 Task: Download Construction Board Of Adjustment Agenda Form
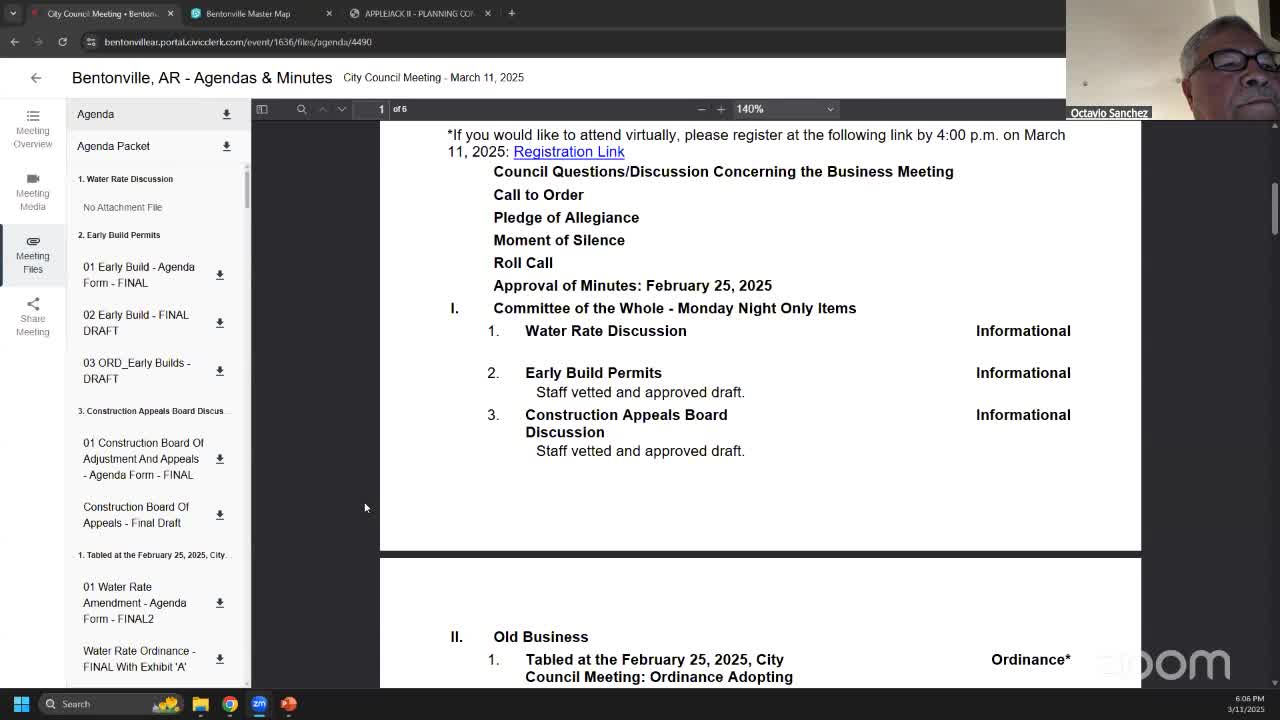click(220, 459)
